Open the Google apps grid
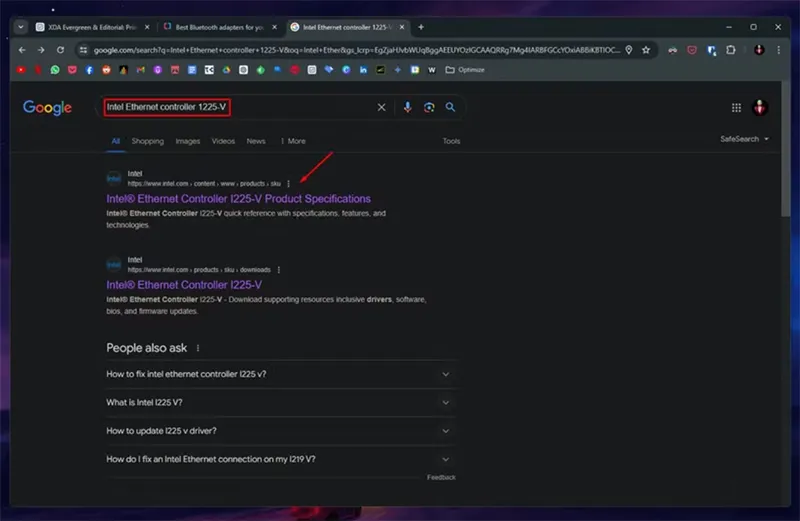800x521 pixels. 737,108
